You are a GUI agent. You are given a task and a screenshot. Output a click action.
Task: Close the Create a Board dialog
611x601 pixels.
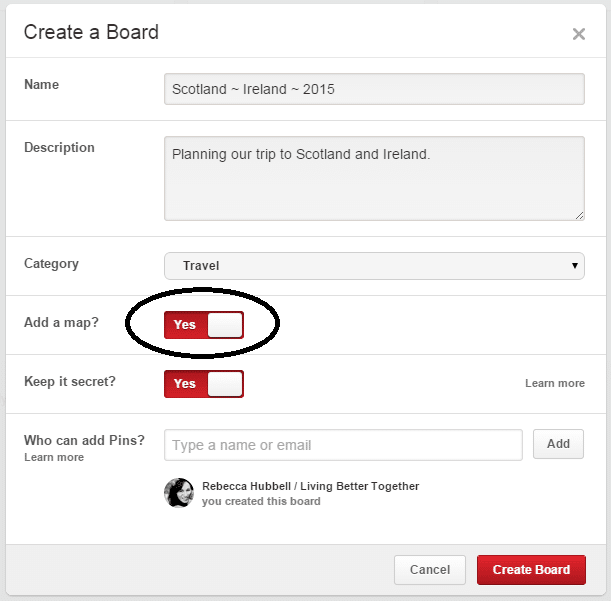pos(579,34)
